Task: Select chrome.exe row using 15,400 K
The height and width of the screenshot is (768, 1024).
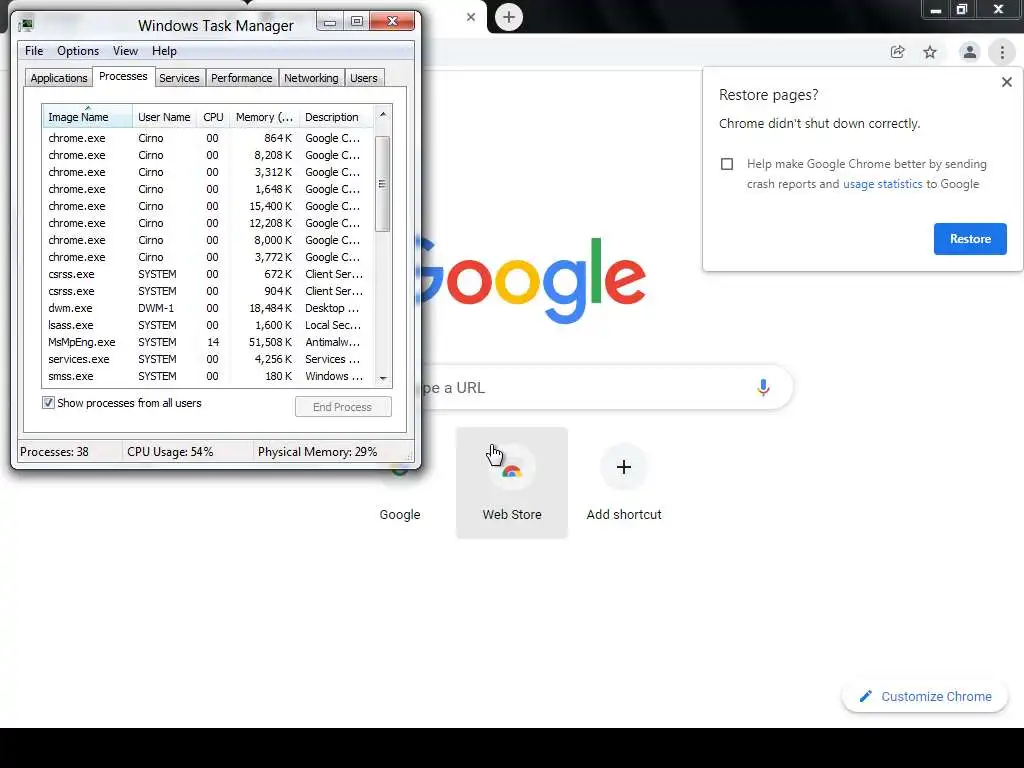Action: (x=207, y=206)
